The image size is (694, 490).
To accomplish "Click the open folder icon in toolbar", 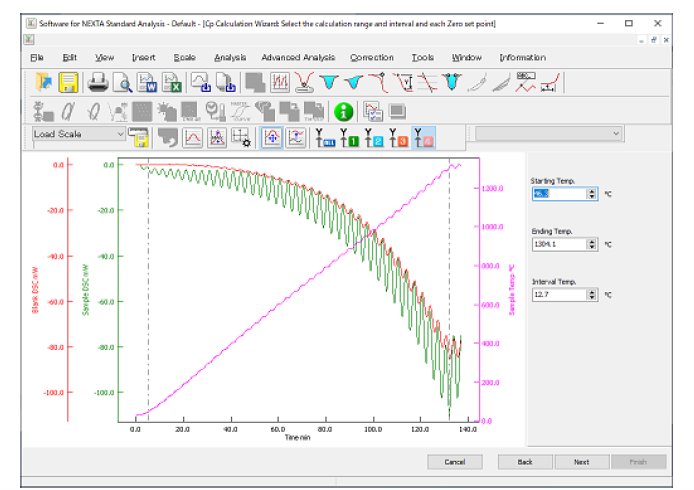I will (x=44, y=83).
